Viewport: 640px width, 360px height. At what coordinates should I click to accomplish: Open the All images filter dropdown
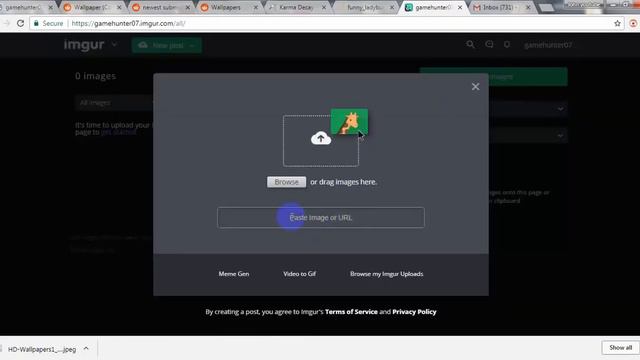pos(114,103)
